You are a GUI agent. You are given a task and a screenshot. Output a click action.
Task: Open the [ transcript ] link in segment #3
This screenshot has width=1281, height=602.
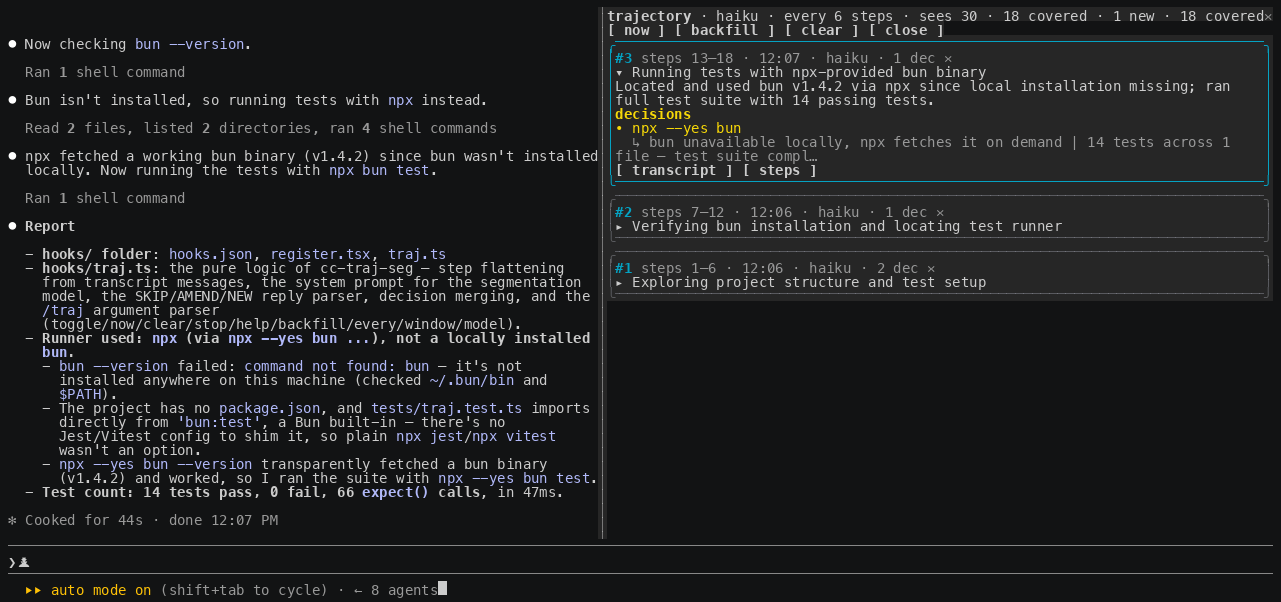(673, 170)
